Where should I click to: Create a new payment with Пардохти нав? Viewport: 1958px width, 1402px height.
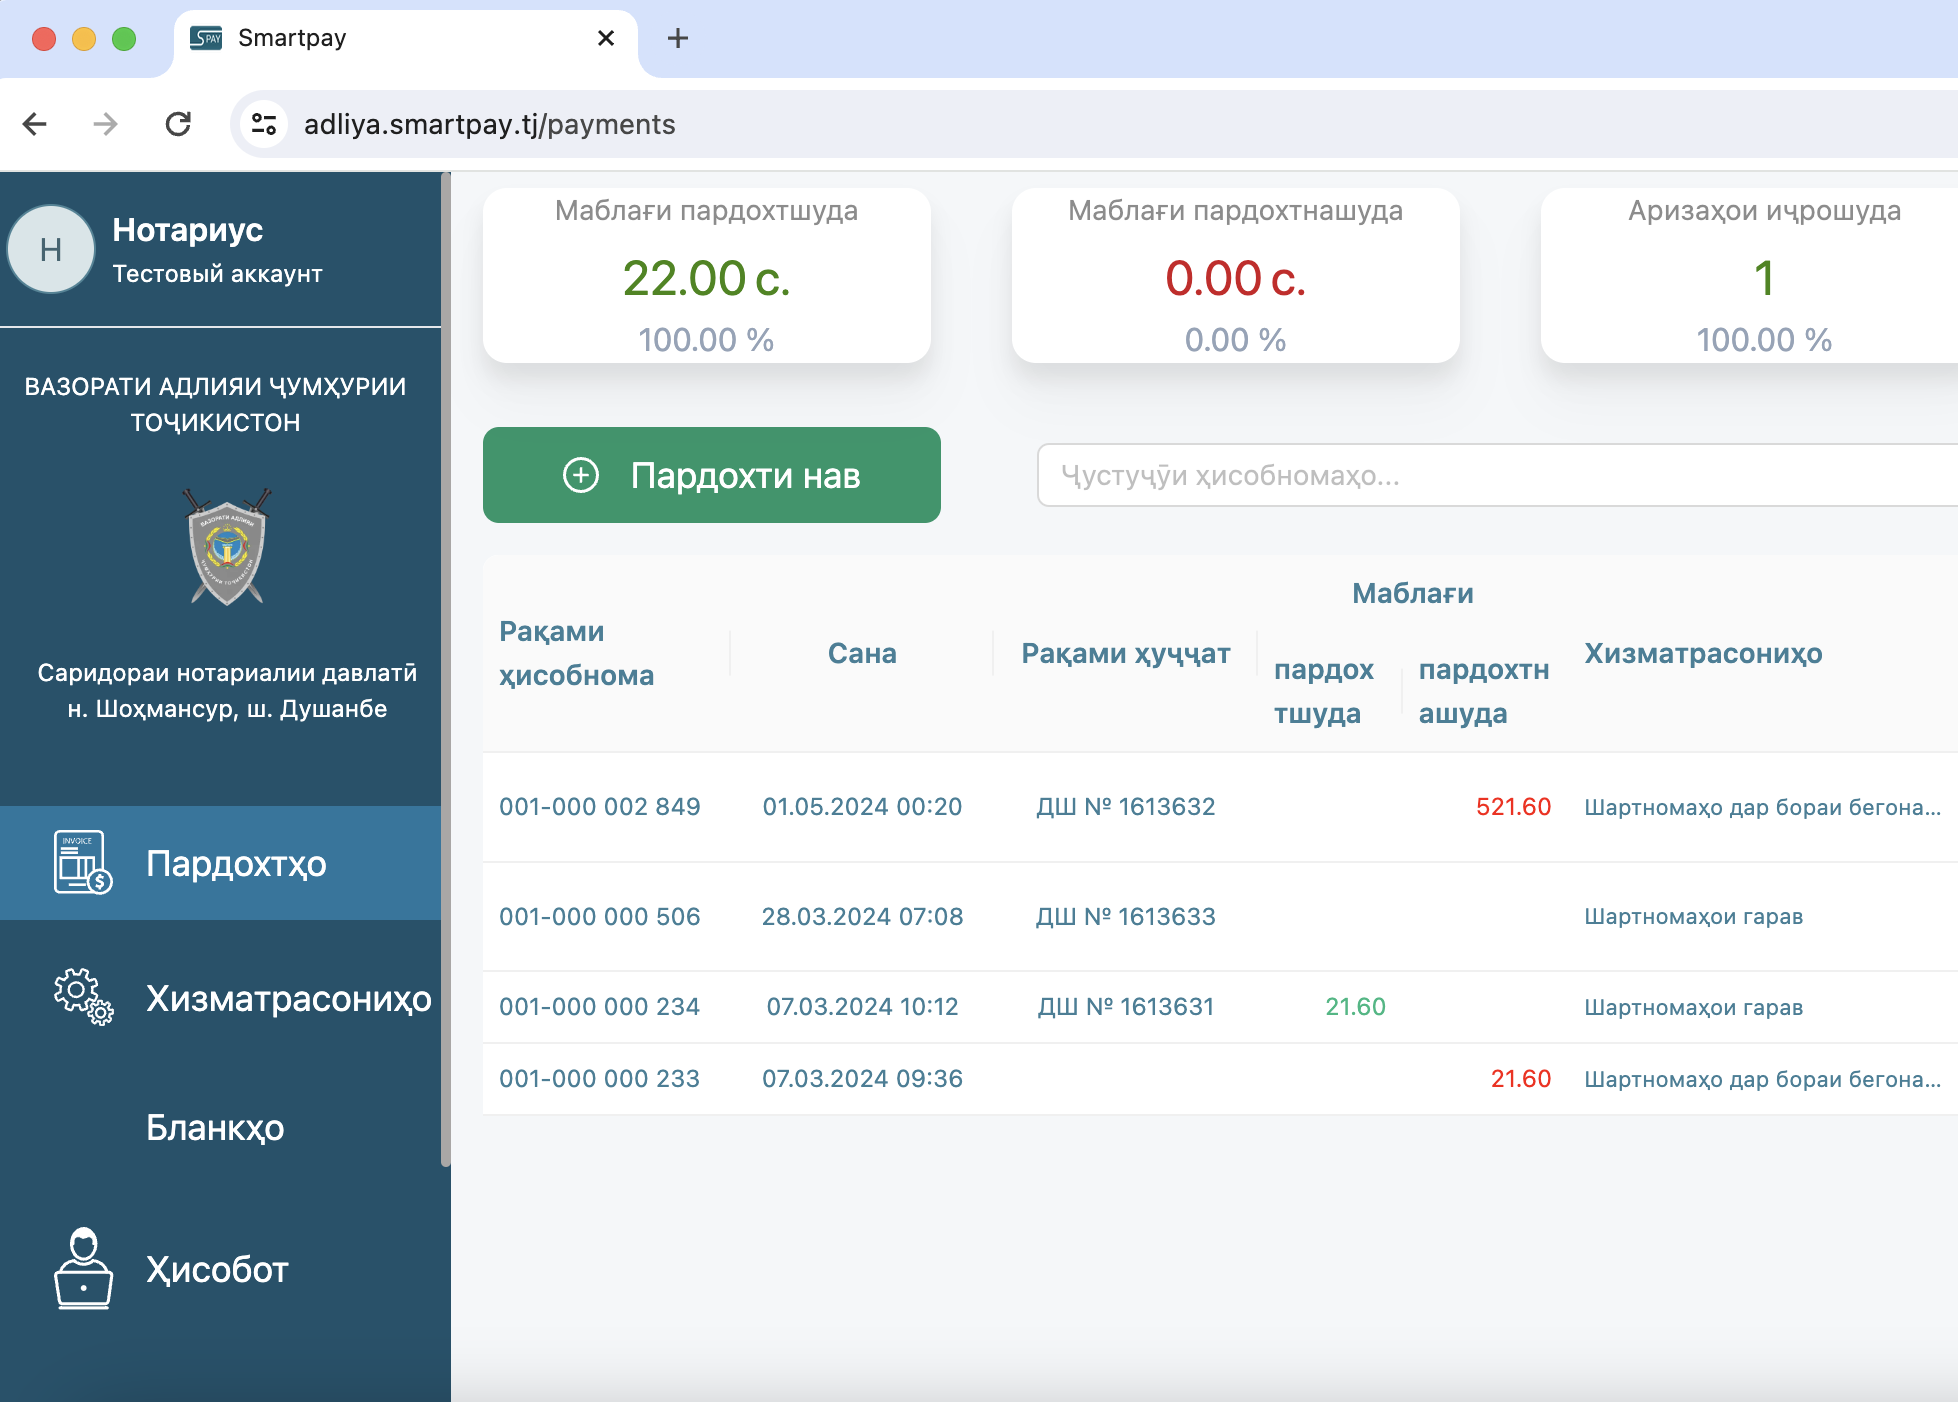click(x=711, y=475)
